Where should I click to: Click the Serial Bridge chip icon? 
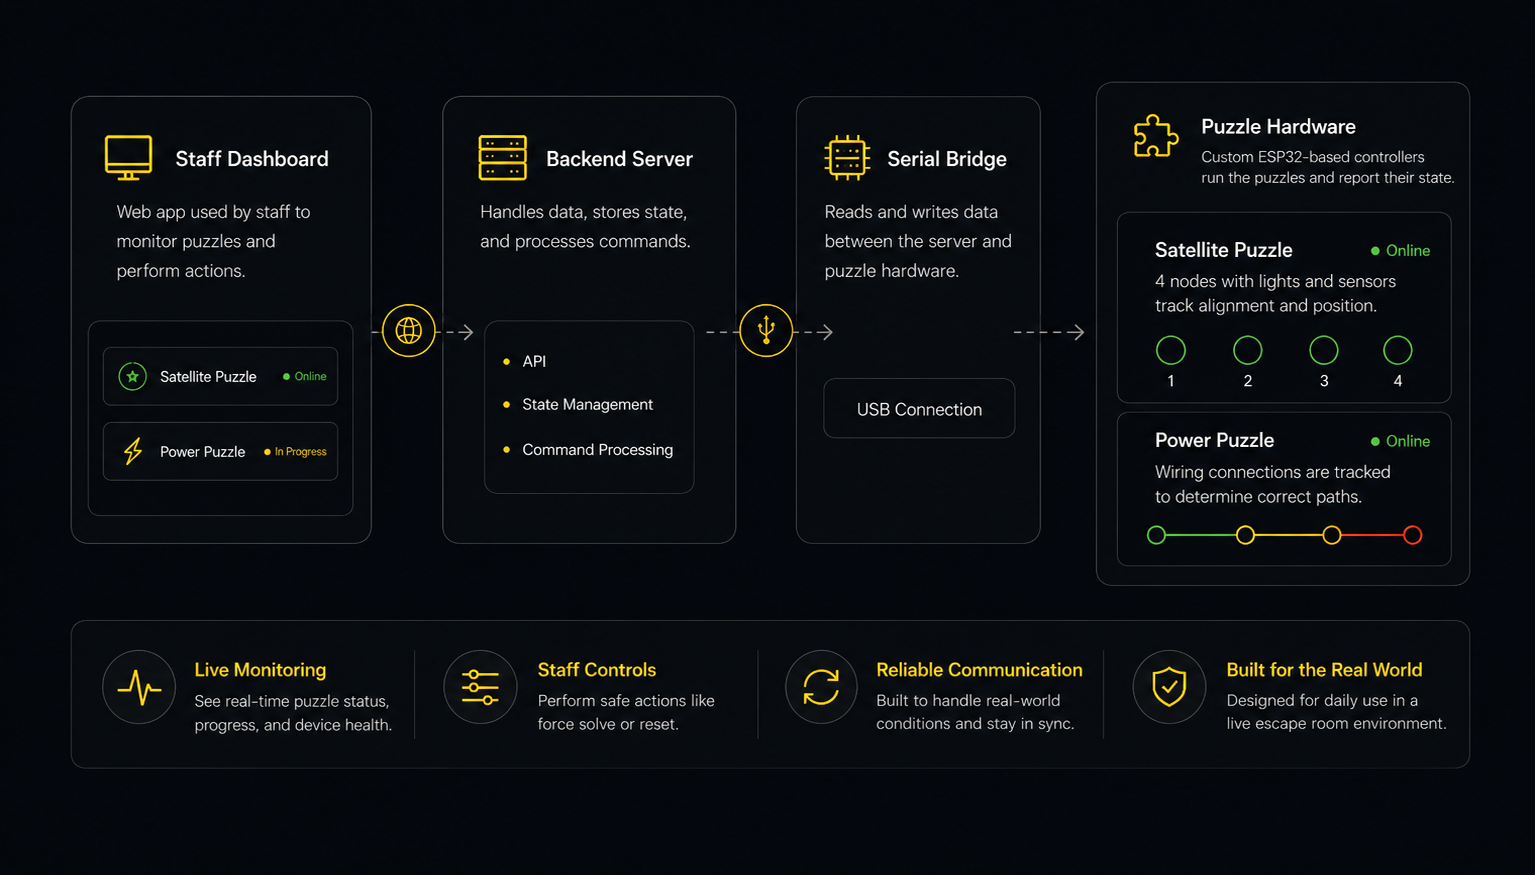(x=847, y=158)
